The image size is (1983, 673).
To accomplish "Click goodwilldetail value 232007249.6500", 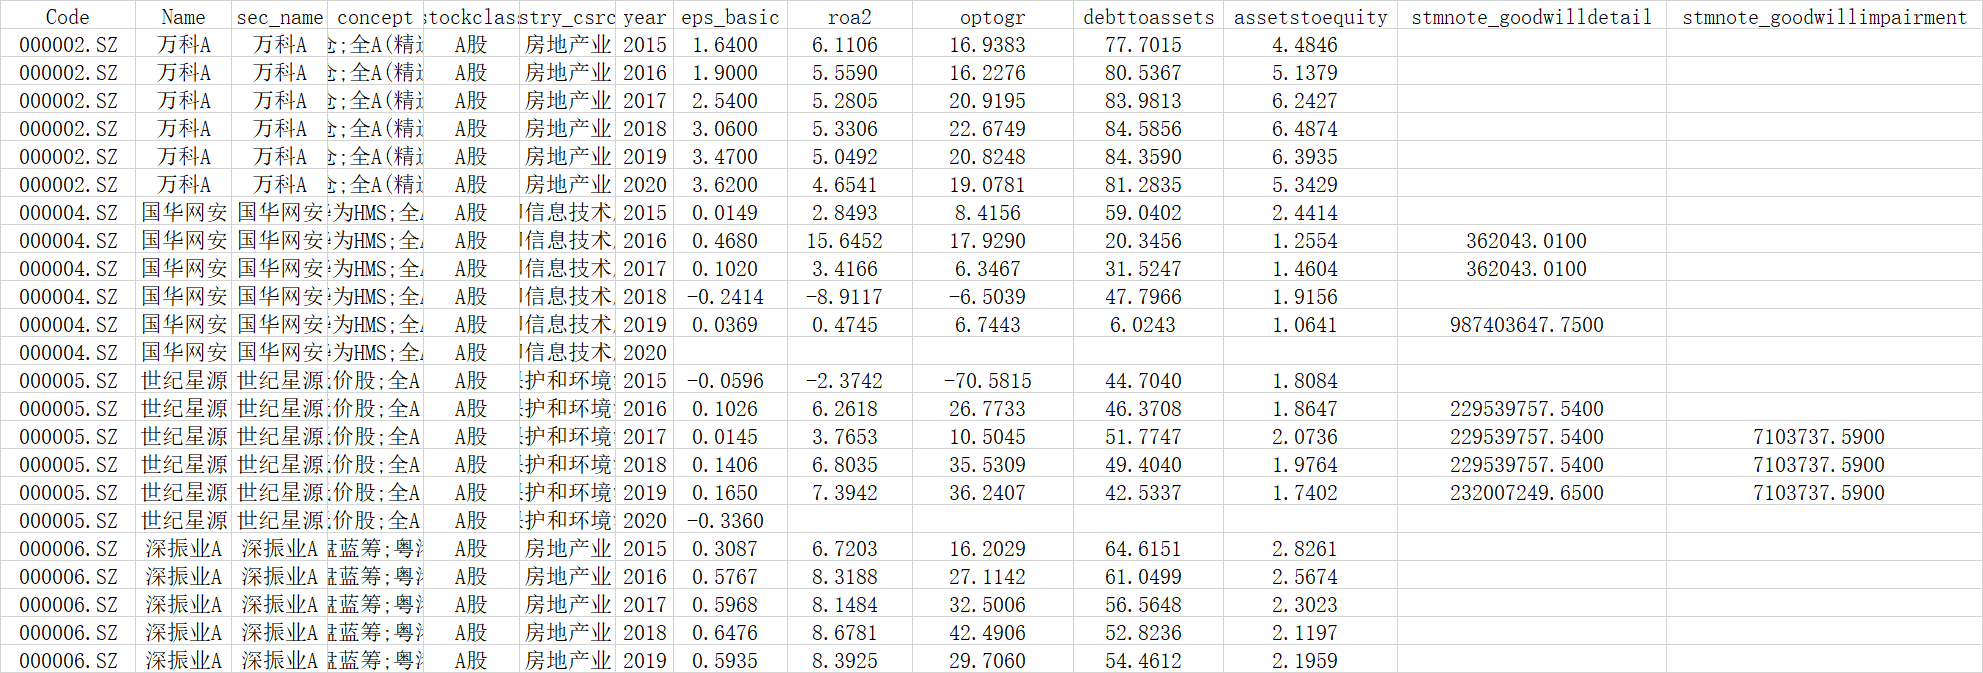I will point(1527,493).
